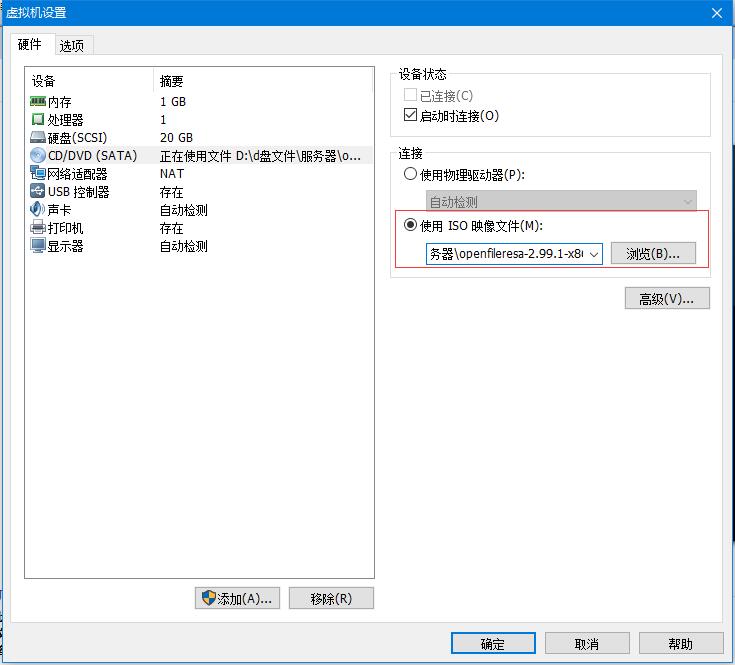Click the 浏览(B)... browse button
Image resolution: width=735 pixels, height=665 pixels.
(x=653, y=254)
